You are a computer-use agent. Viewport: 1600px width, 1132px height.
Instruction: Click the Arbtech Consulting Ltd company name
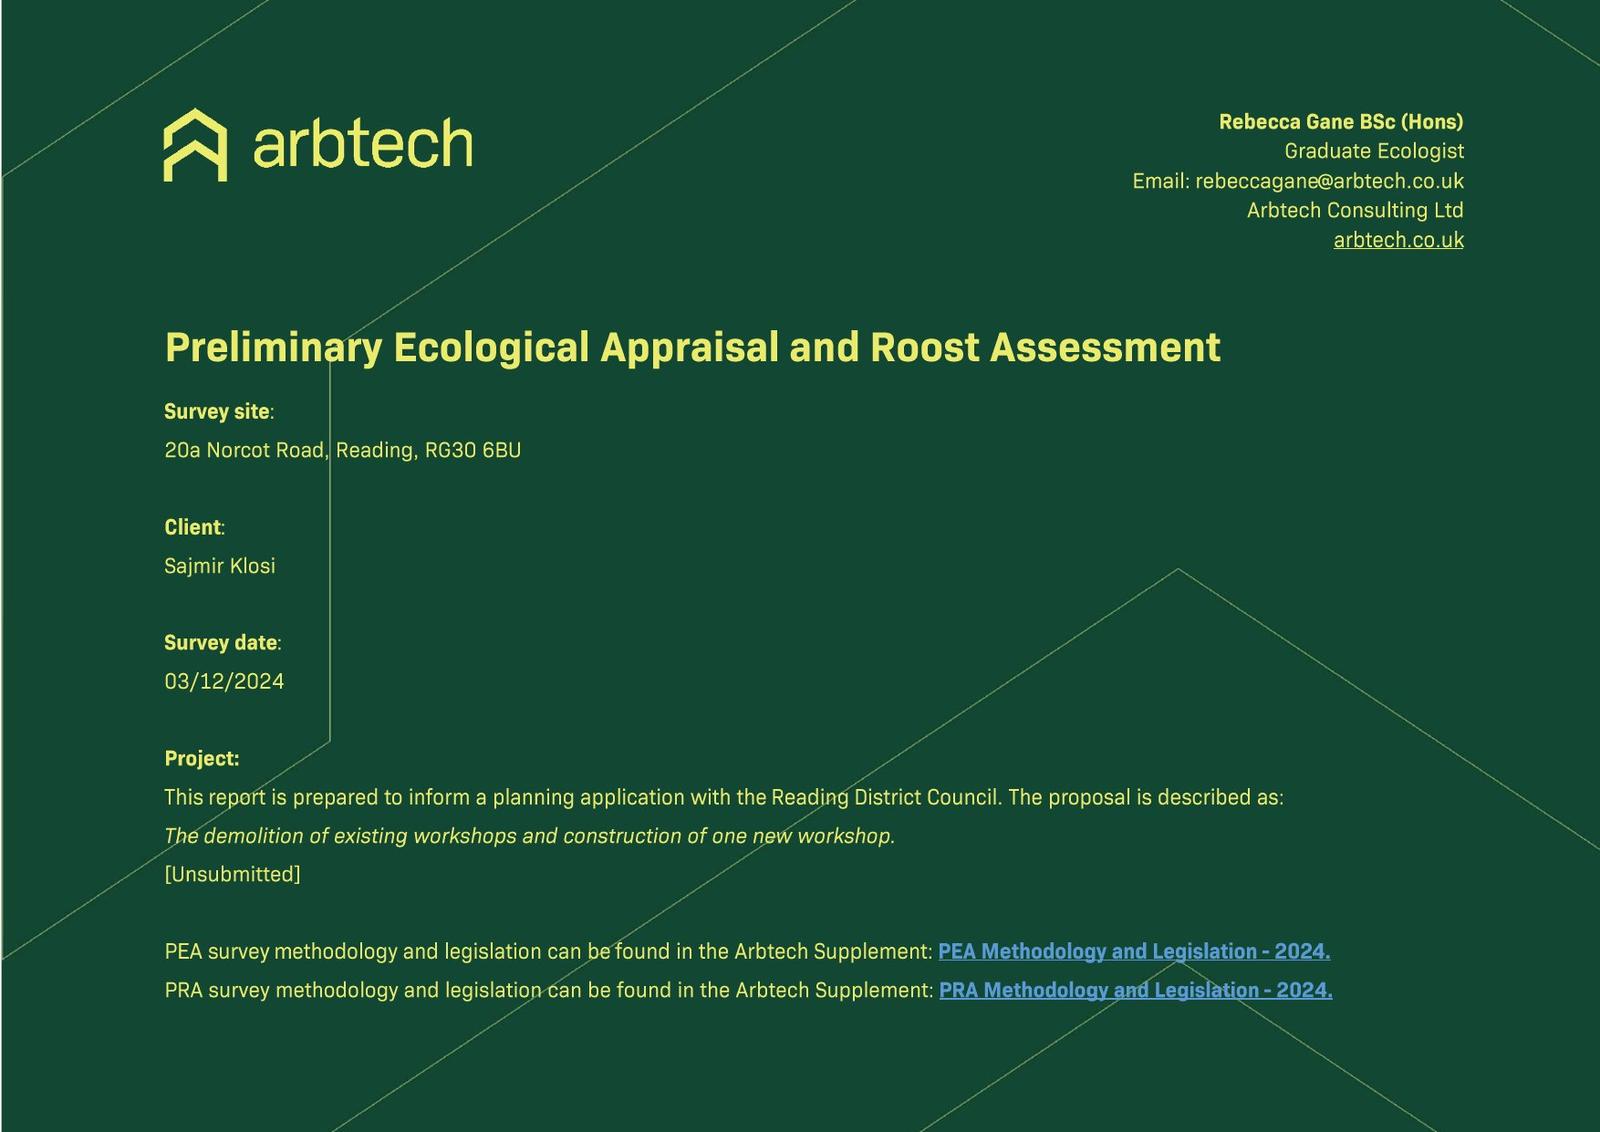click(x=1354, y=210)
